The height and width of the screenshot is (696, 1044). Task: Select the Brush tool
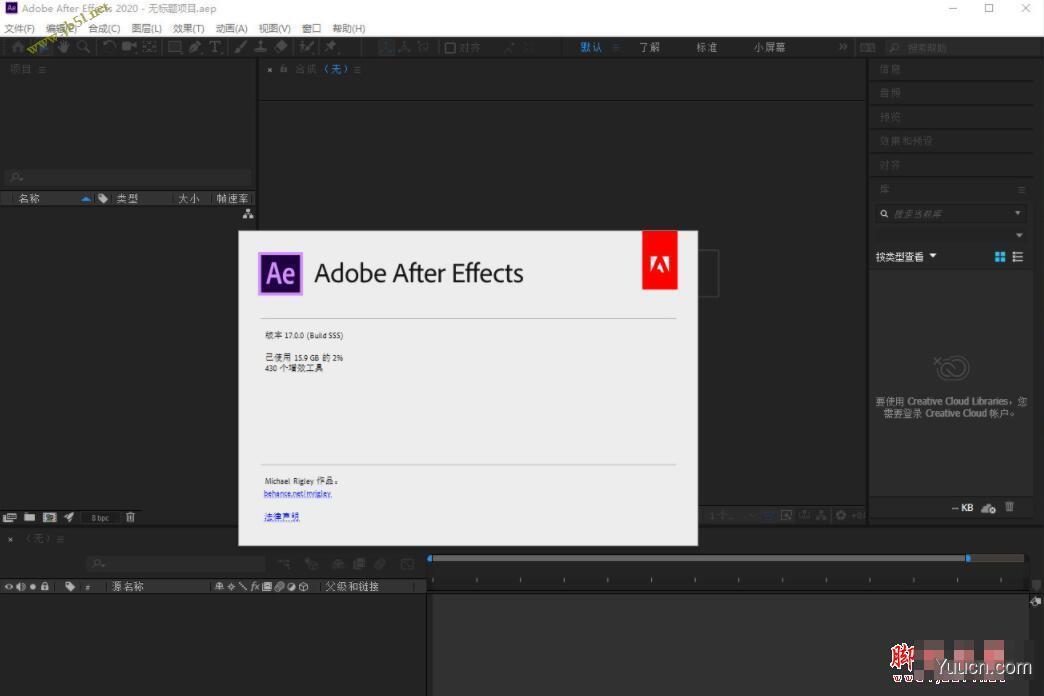tap(239, 47)
